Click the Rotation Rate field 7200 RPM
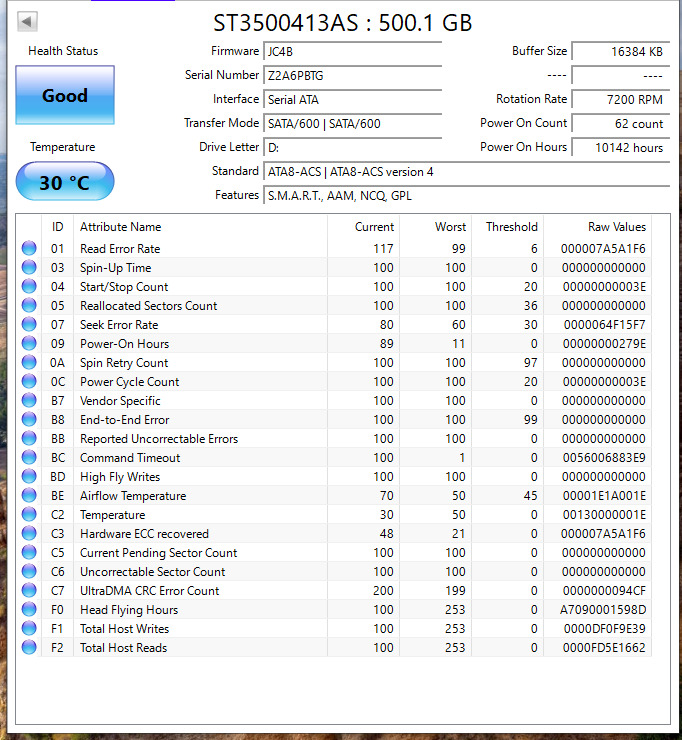The width and height of the screenshot is (682, 740). click(x=621, y=100)
